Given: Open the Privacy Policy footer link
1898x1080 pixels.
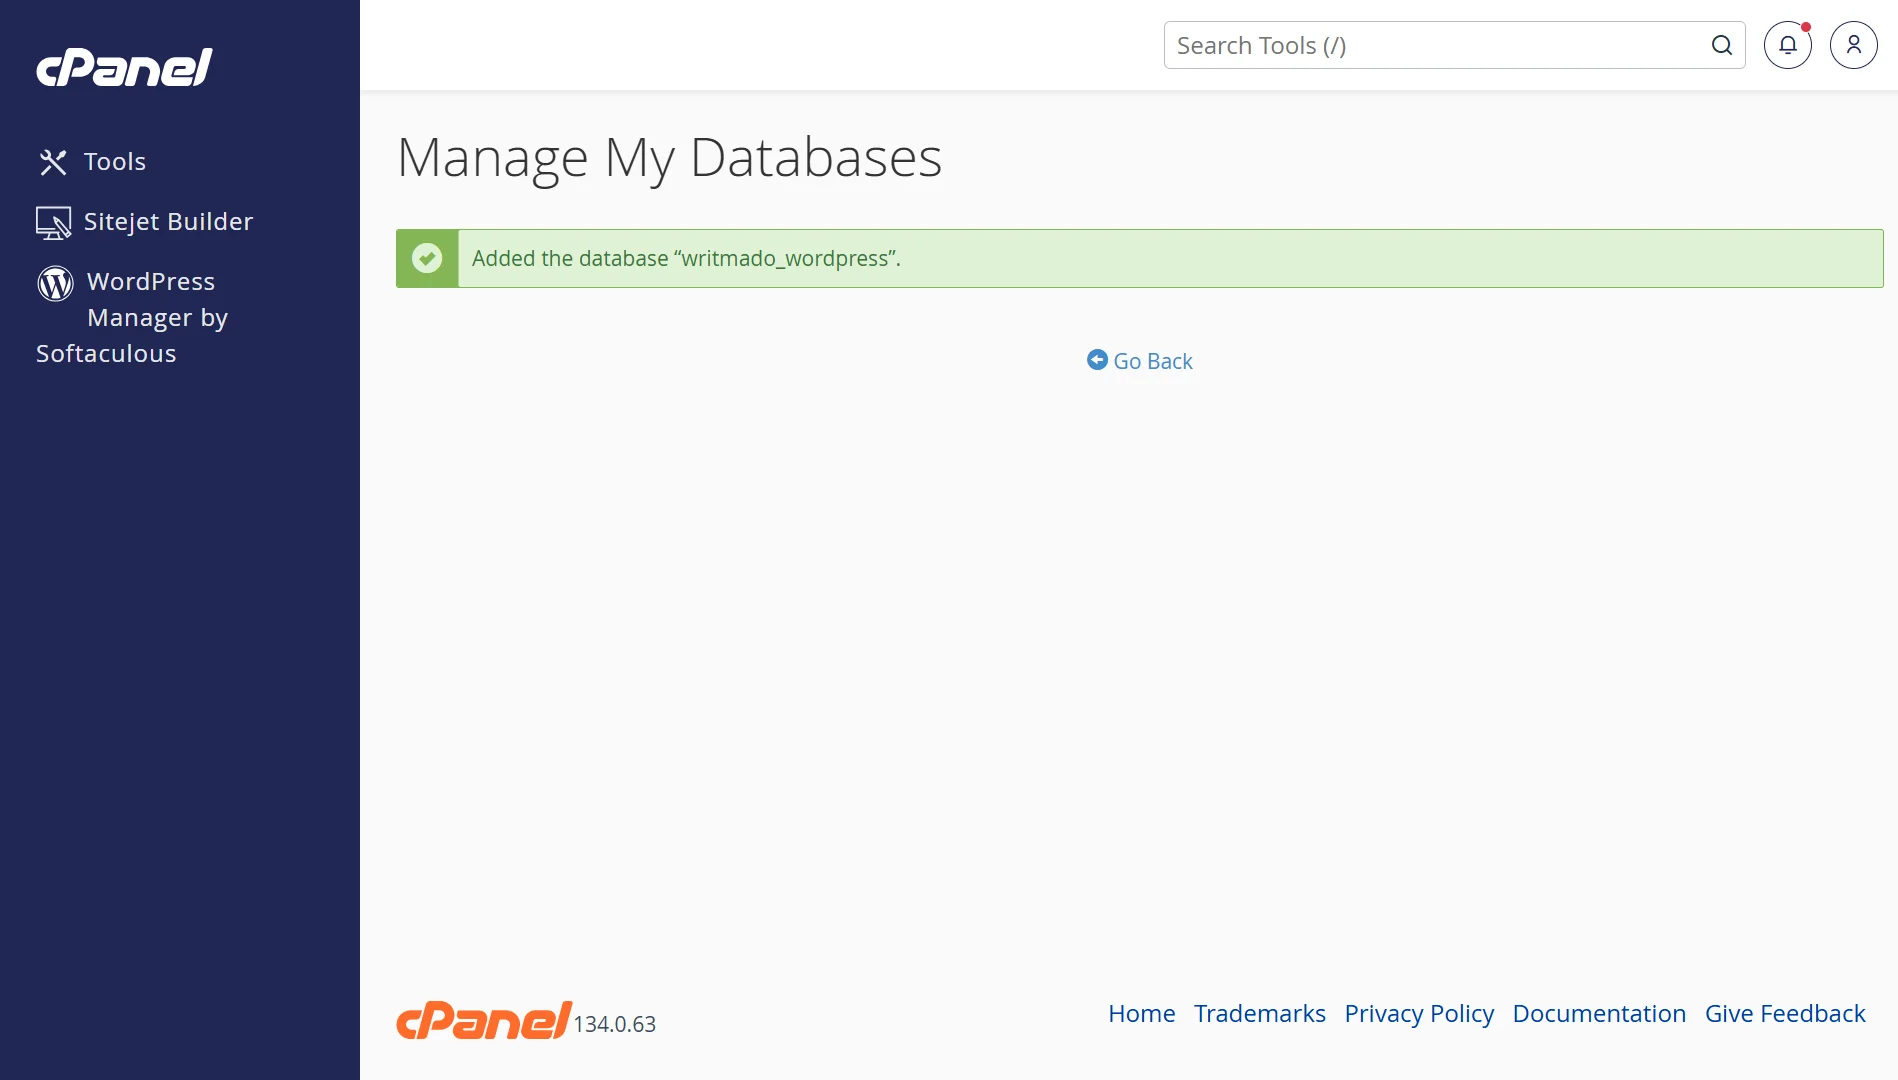Looking at the screenshot, I should point(1419,1014).
